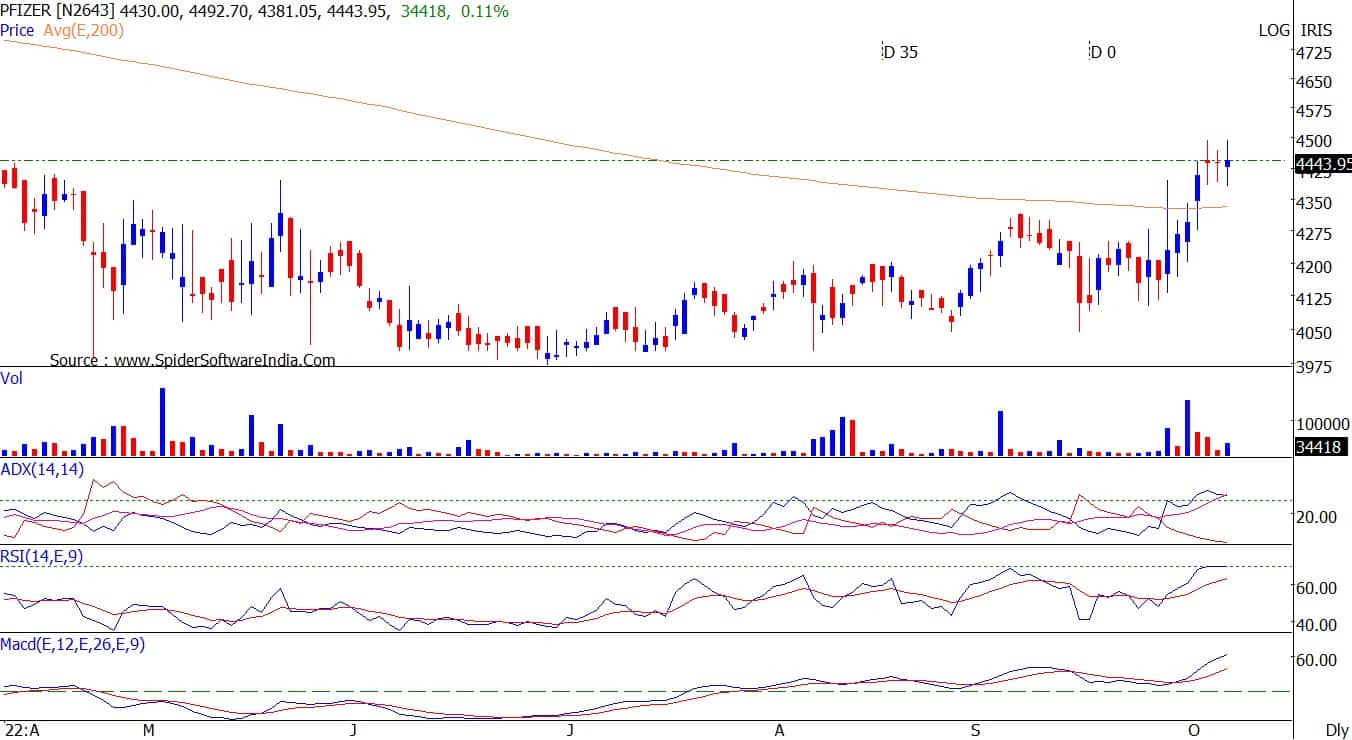Click the 100000 volume axis value
The height and width of the screenshot is (740, 1352).
tap(1321, 424)
